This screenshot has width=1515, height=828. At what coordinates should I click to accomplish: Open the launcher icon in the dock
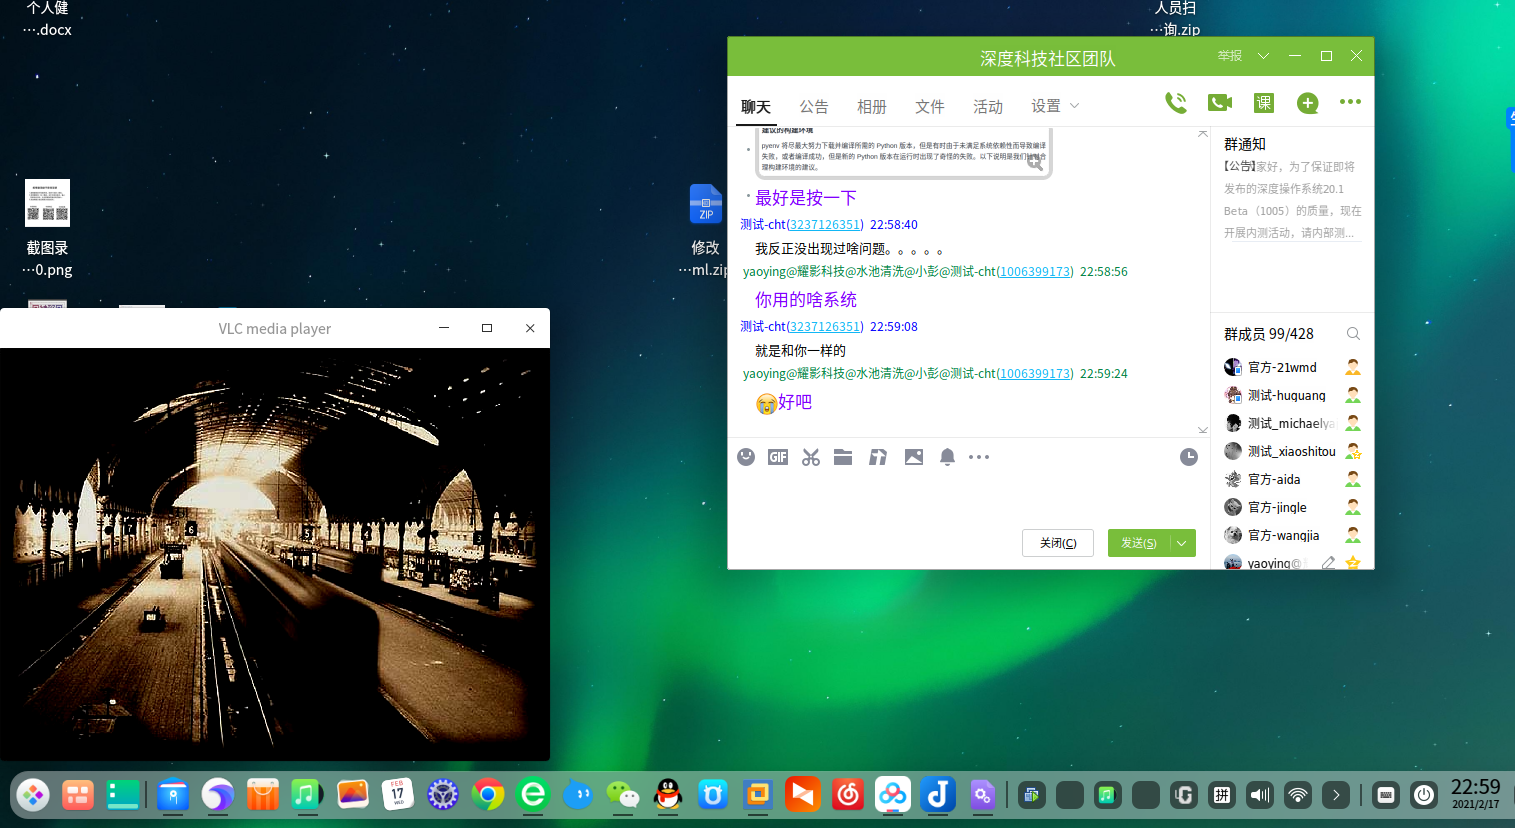[33, 795]
